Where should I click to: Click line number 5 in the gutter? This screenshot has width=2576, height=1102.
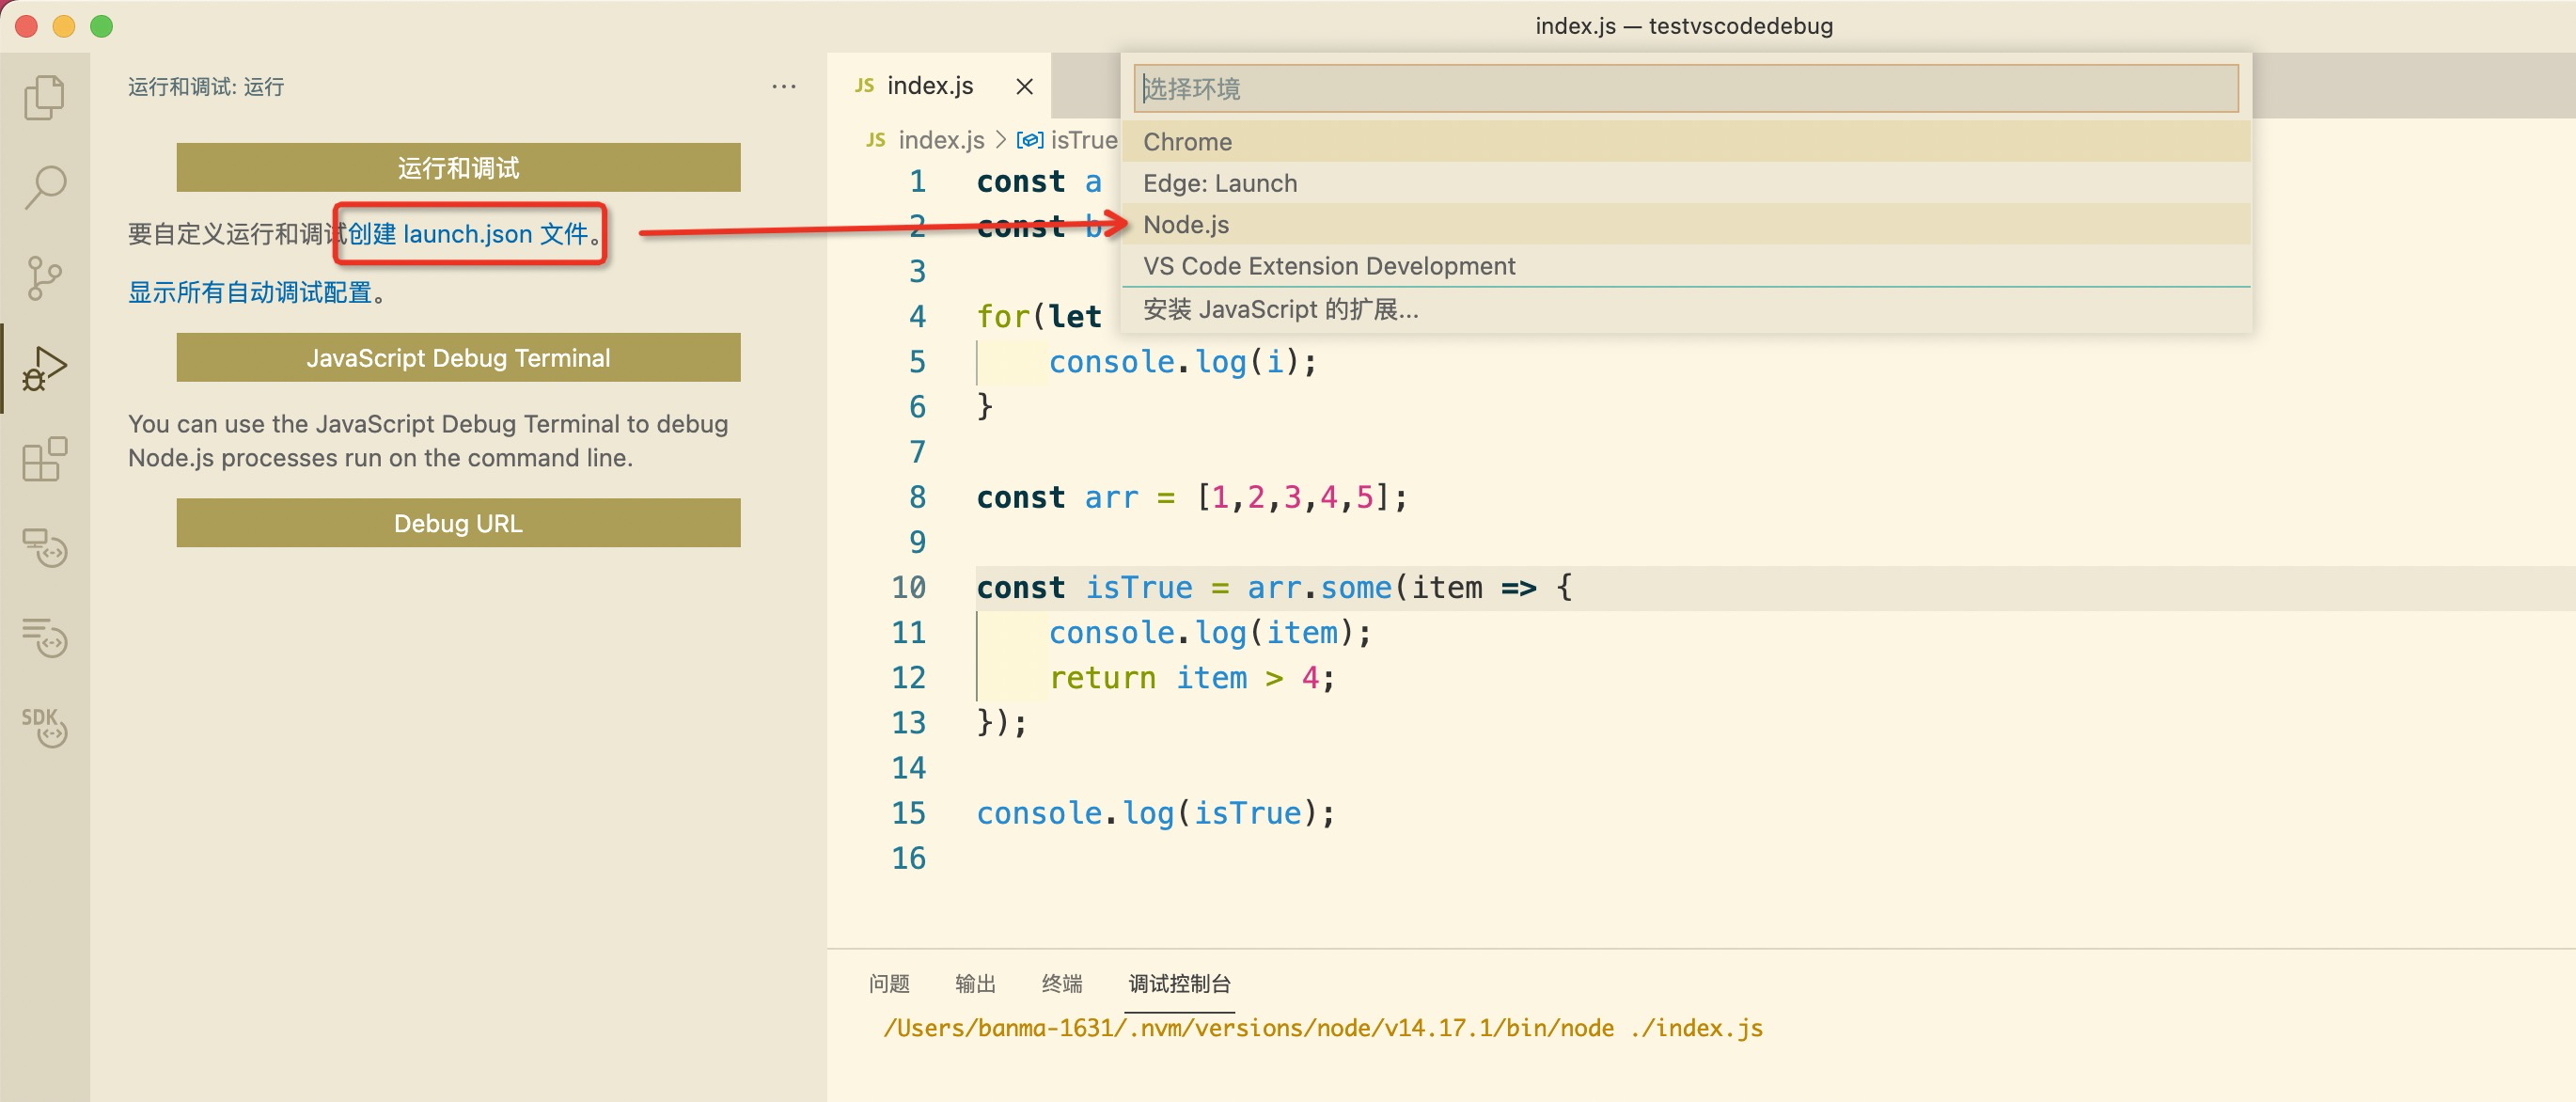pos(917,362)
